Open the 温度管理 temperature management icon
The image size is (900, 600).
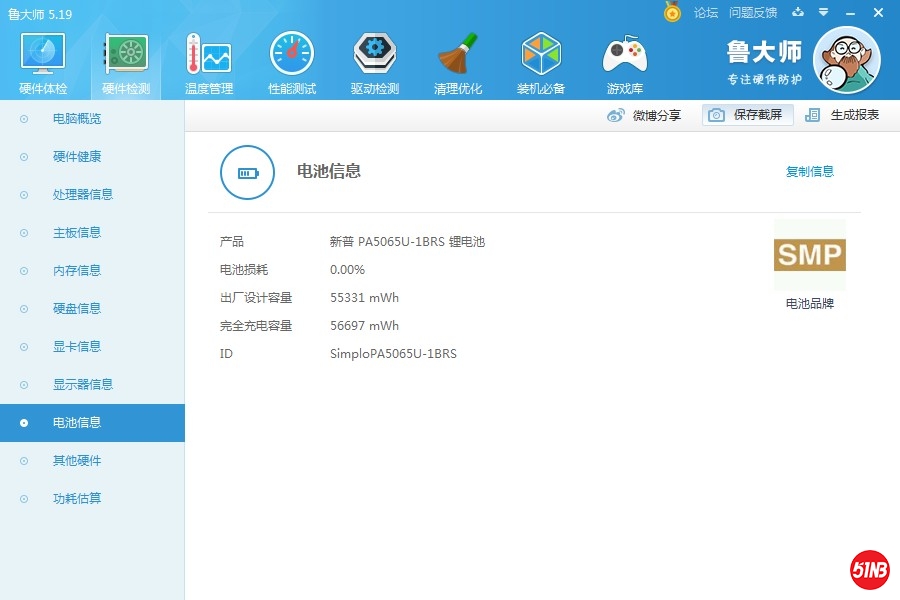(208, 55)
